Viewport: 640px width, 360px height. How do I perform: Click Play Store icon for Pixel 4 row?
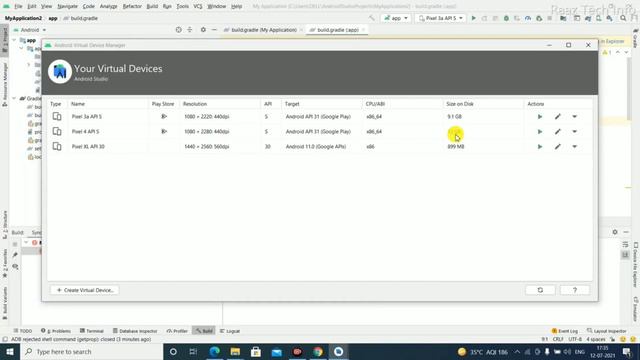[164, 132]
